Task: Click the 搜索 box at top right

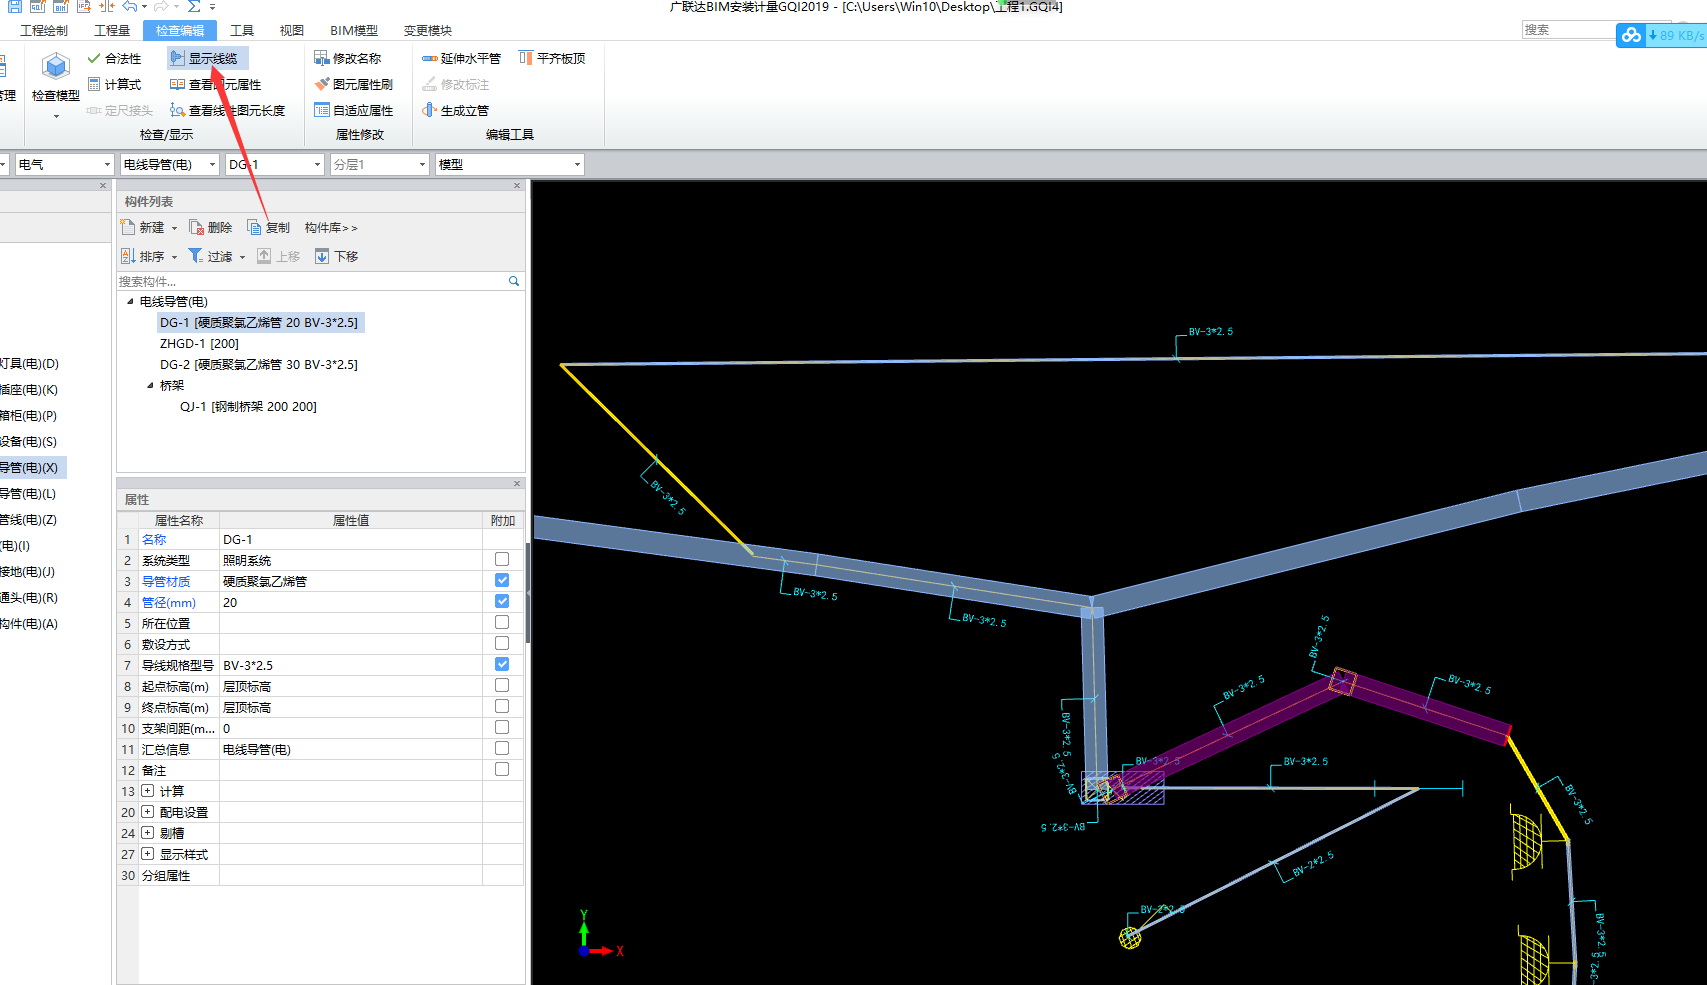Action: tap(1568, 30)
